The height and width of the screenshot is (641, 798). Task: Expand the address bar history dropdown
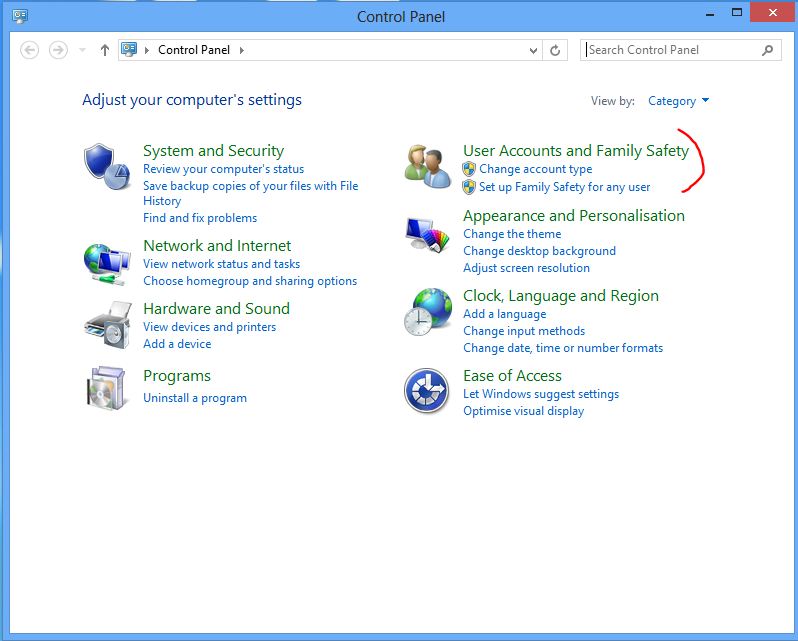(533, 50)
